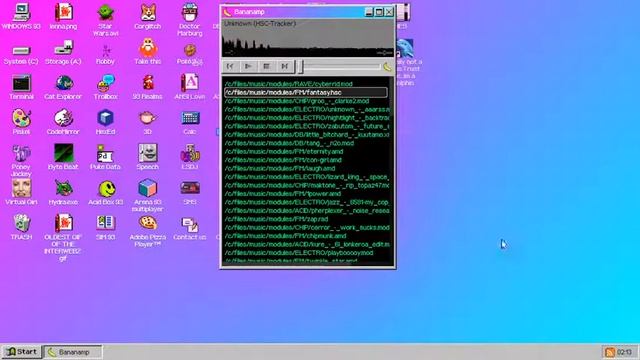Click the RSS feed tray icon
The height and width of the screenshot is (360, 640).
[609, 352]
